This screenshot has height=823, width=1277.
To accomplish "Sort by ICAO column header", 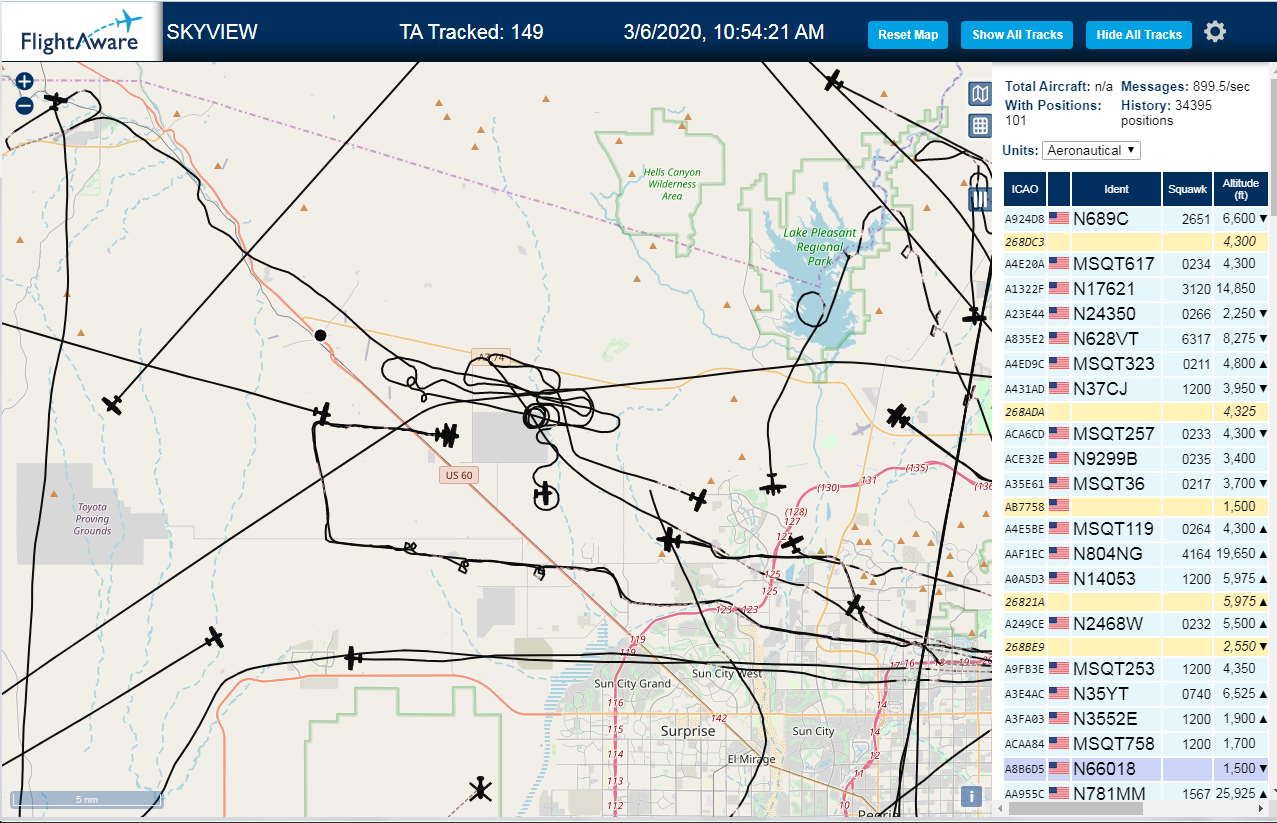I will 1024,189.
